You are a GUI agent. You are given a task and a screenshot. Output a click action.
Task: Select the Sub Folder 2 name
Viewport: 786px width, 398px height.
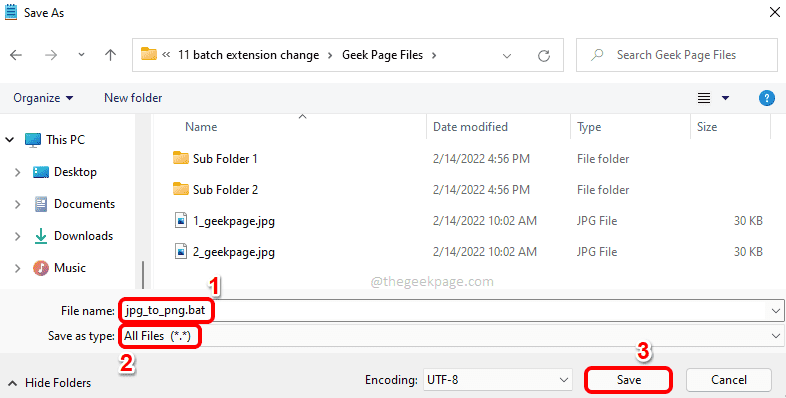226,189
